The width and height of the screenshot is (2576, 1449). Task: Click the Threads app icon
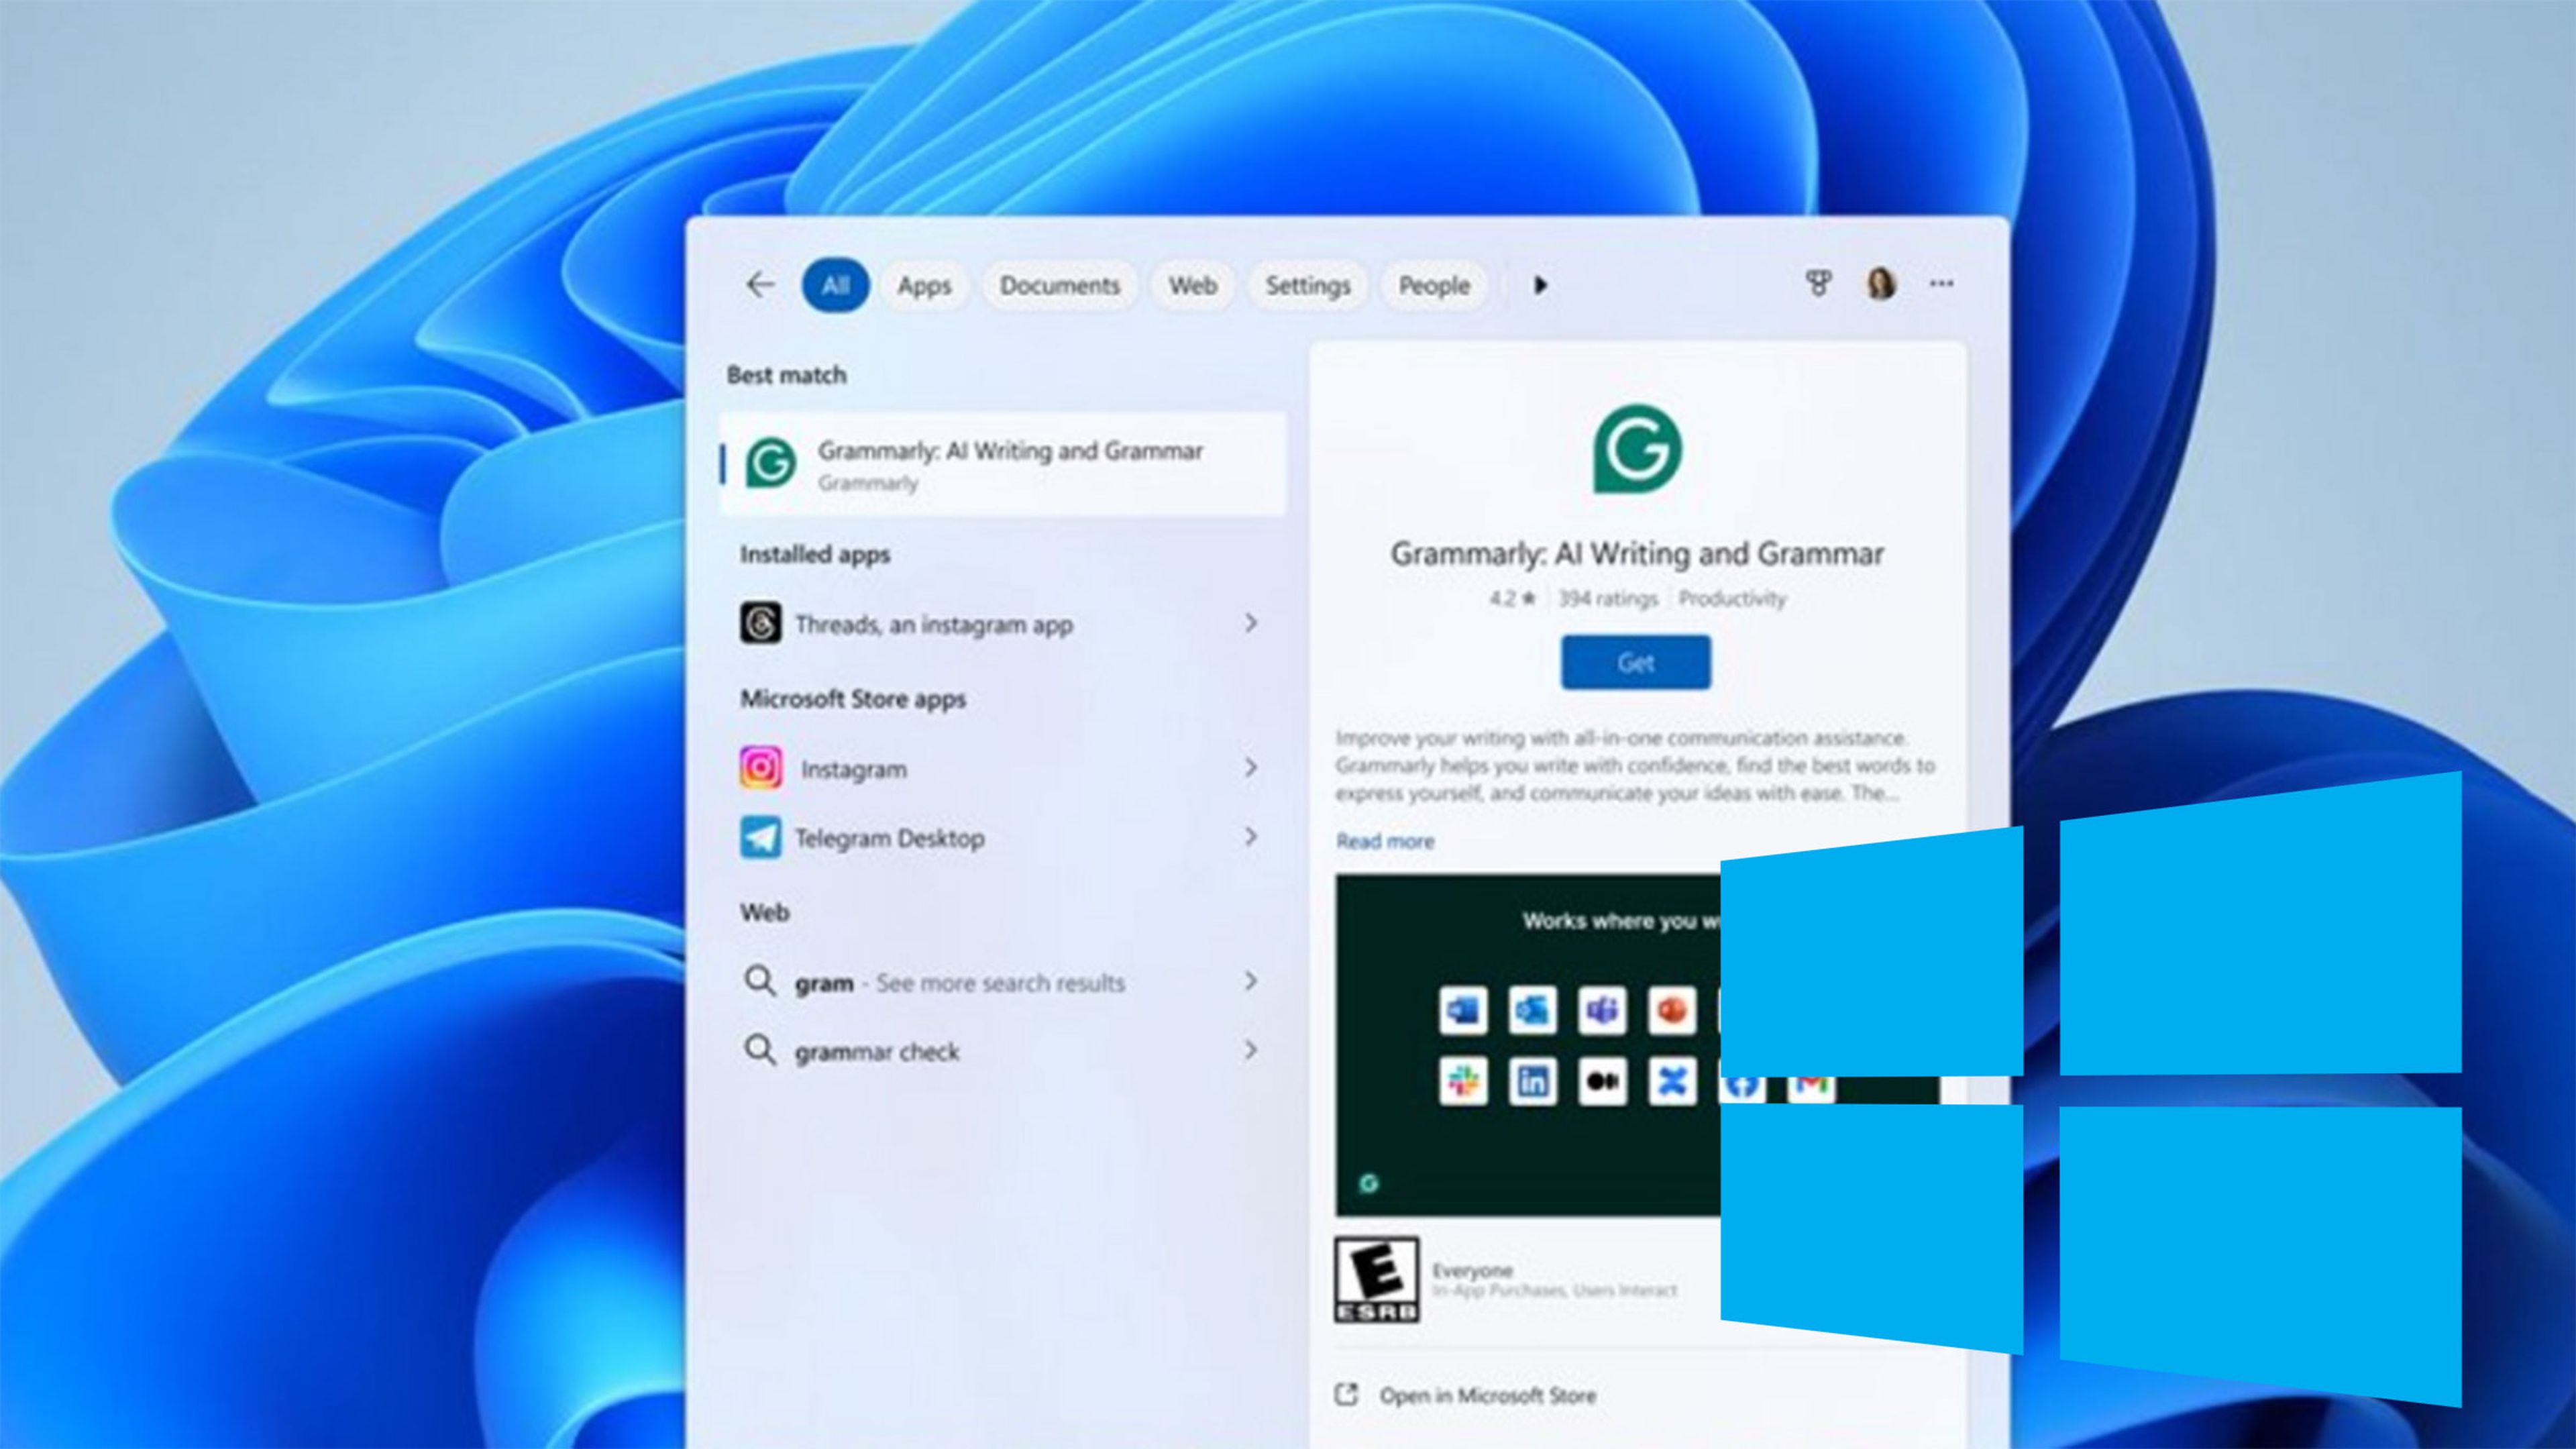point(760,623)
